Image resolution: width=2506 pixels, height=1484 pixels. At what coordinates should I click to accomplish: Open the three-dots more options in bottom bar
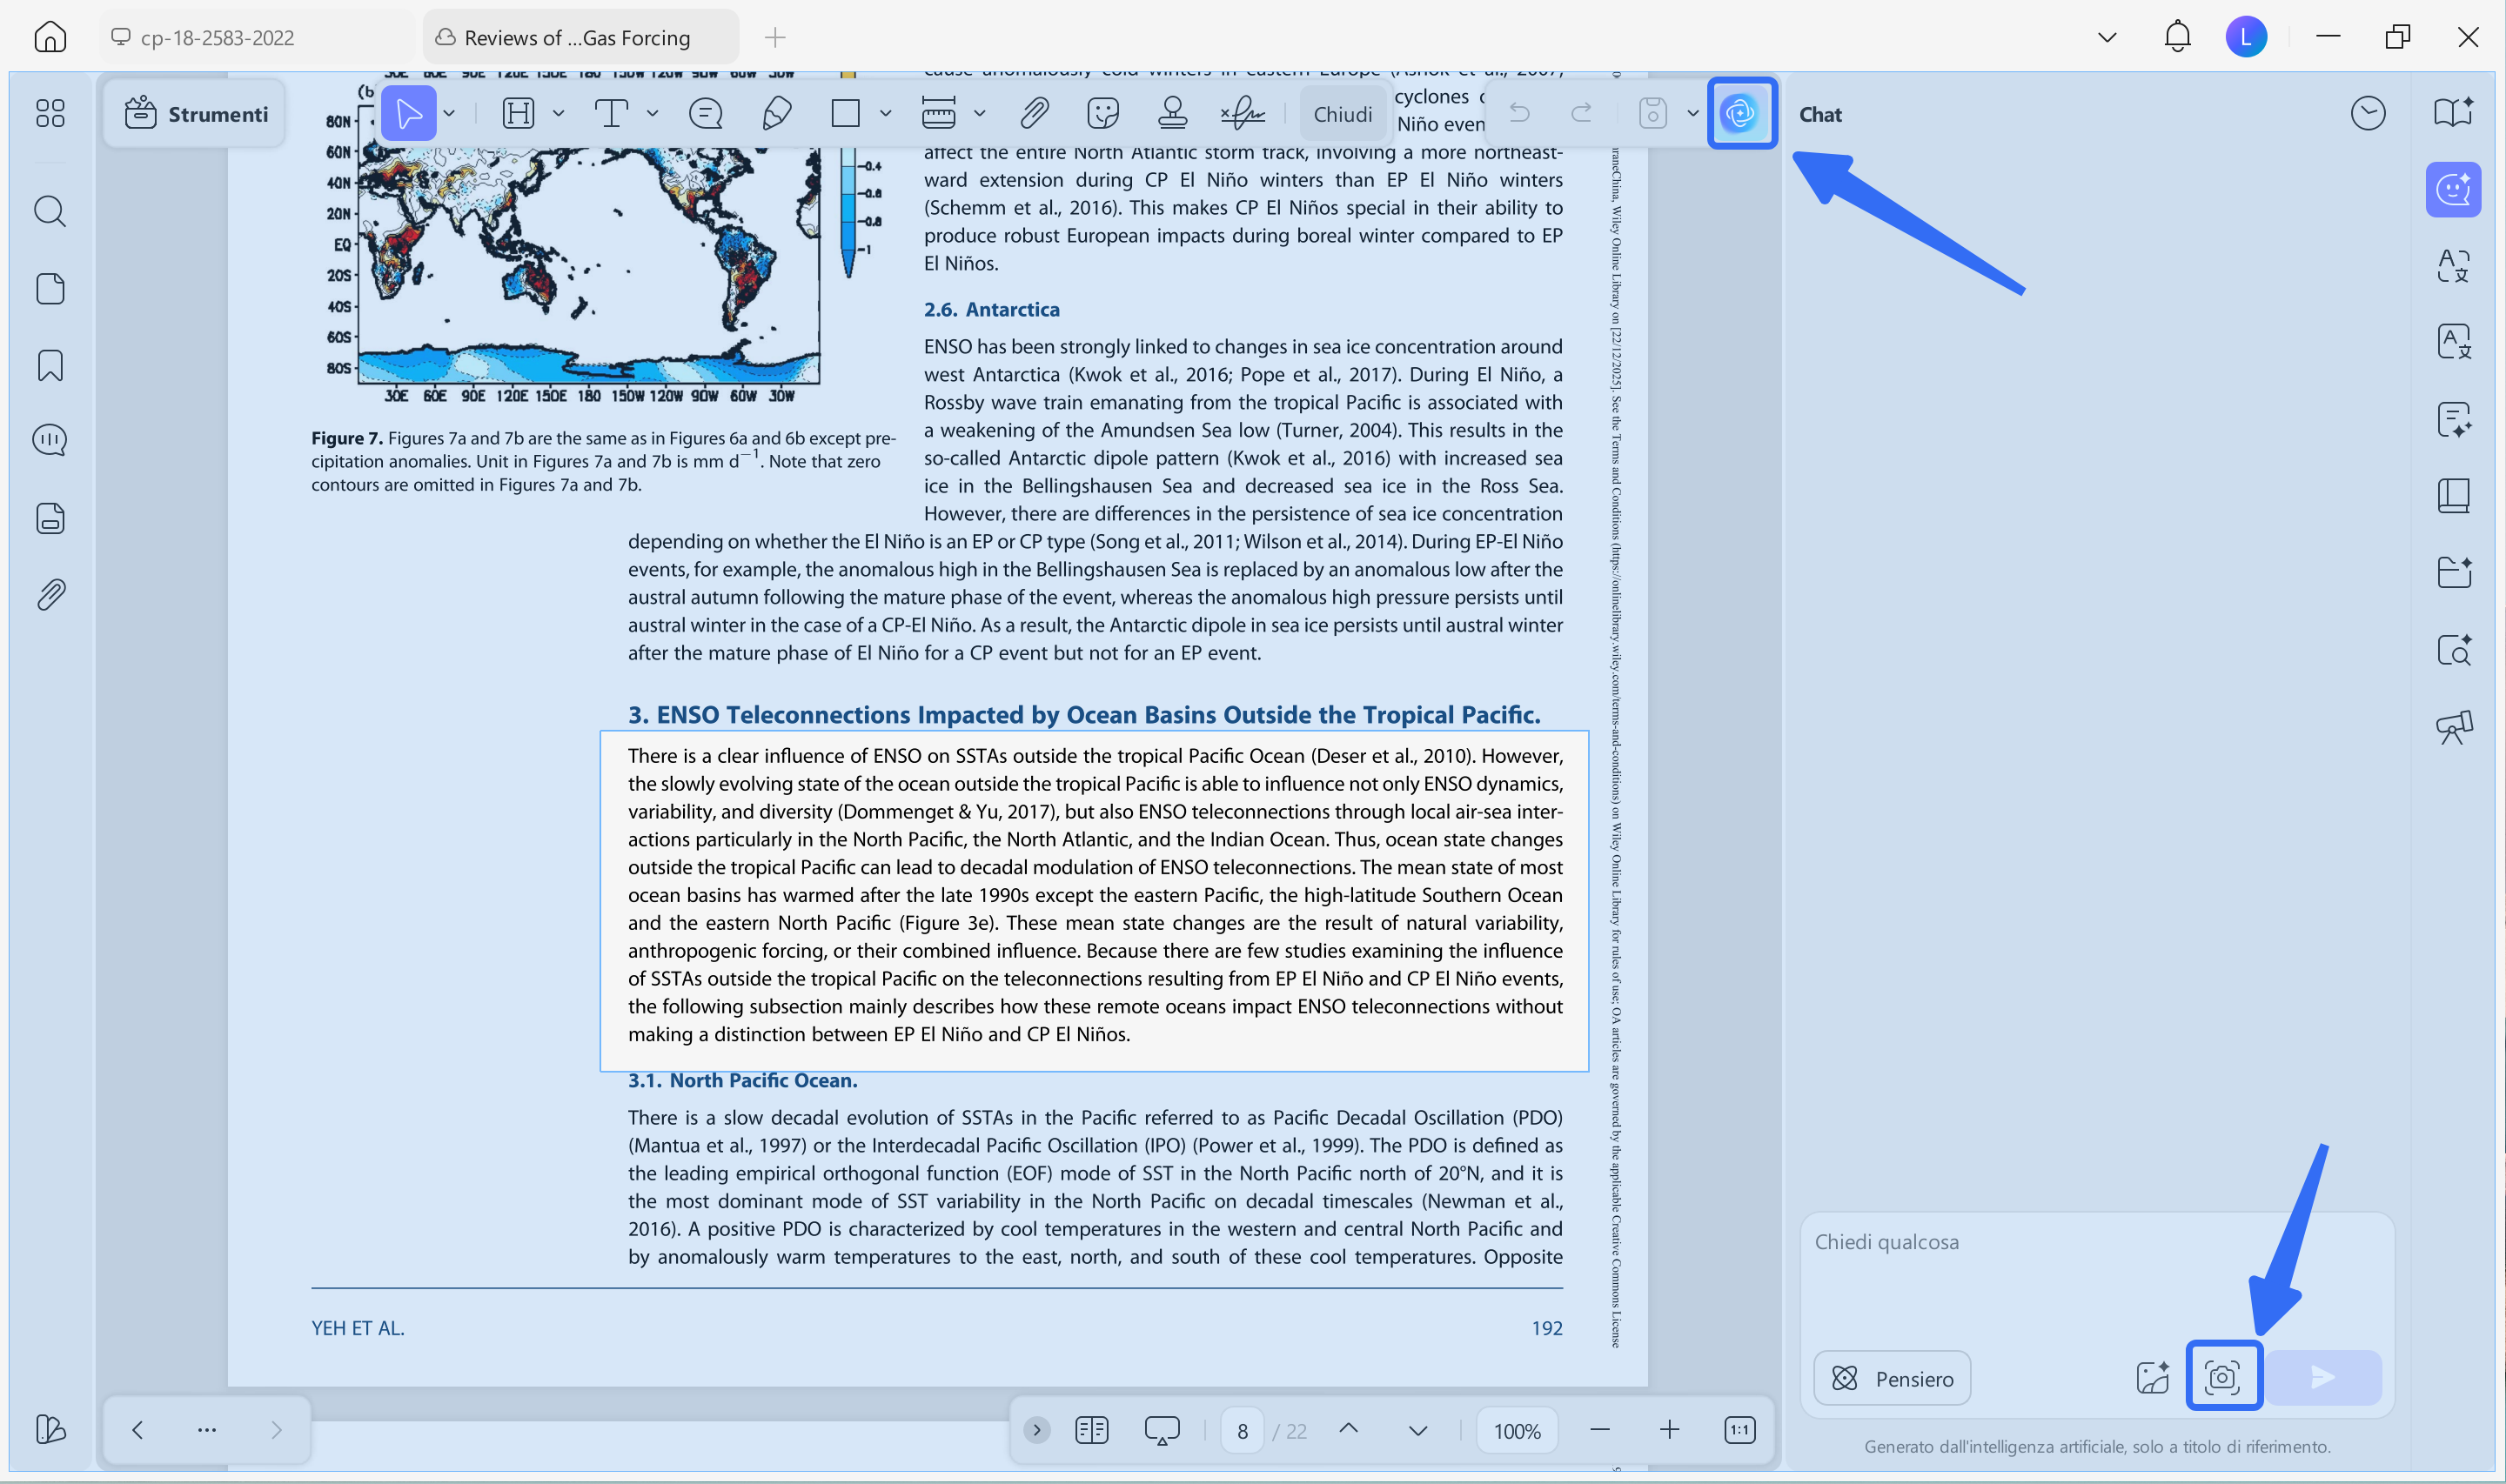click(x=207, y=1430)
